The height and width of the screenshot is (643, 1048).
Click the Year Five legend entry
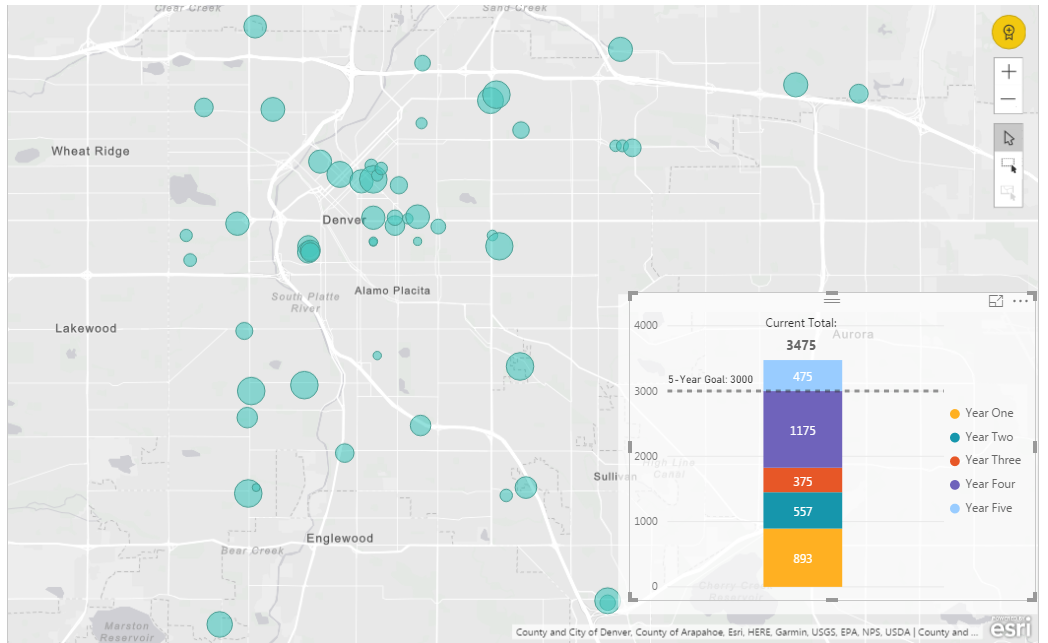[981, 508]
